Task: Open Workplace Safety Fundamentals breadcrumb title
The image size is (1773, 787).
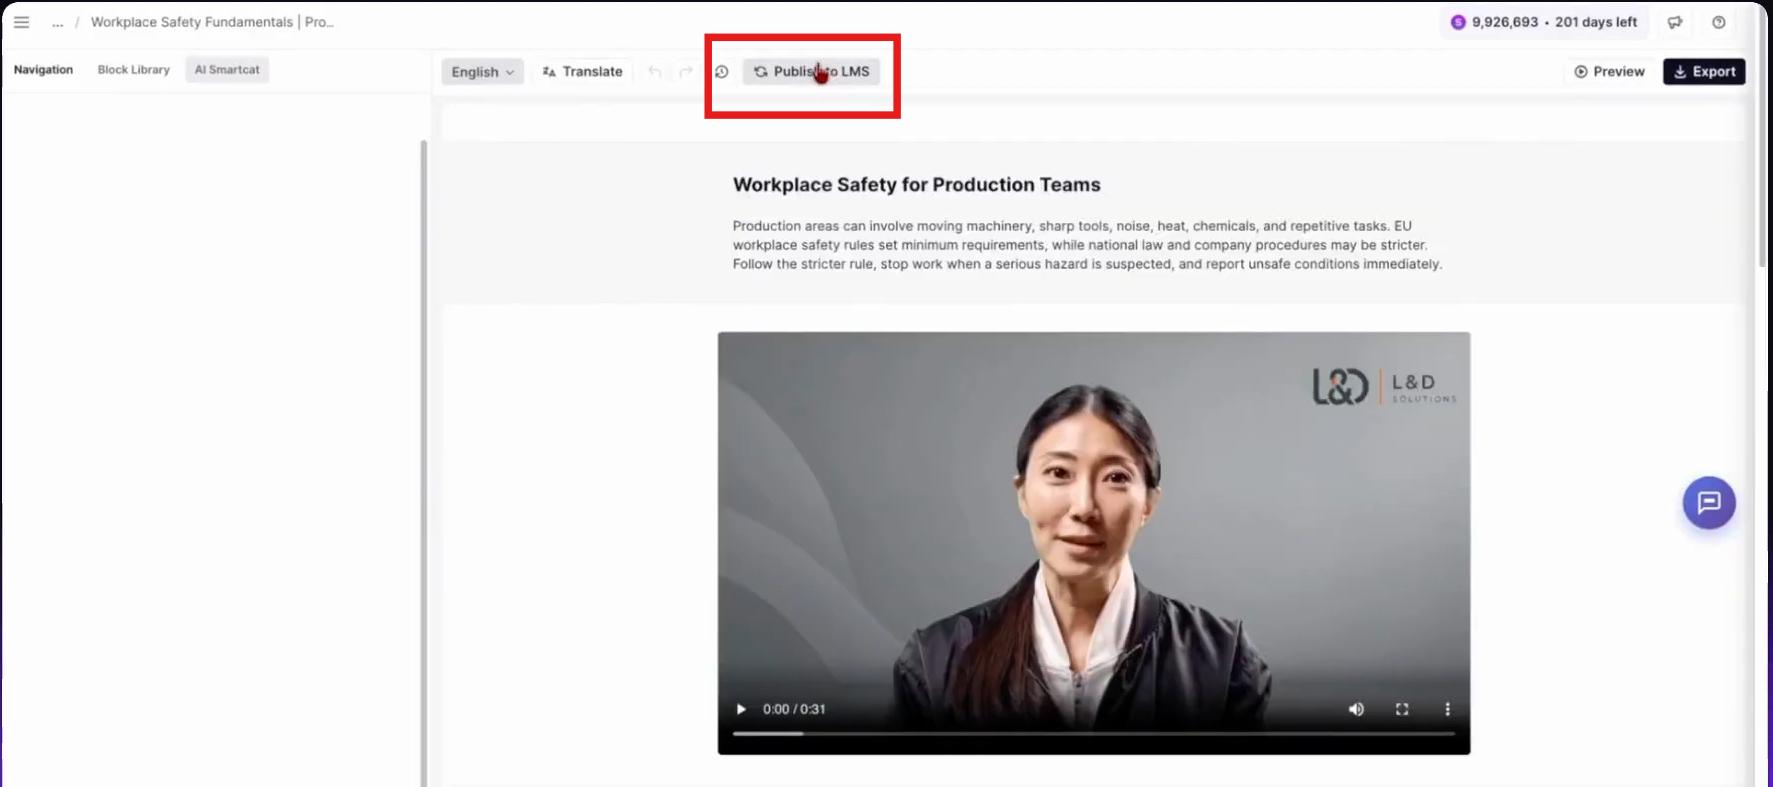Action: pyautogui.click(x=212, y=22)
